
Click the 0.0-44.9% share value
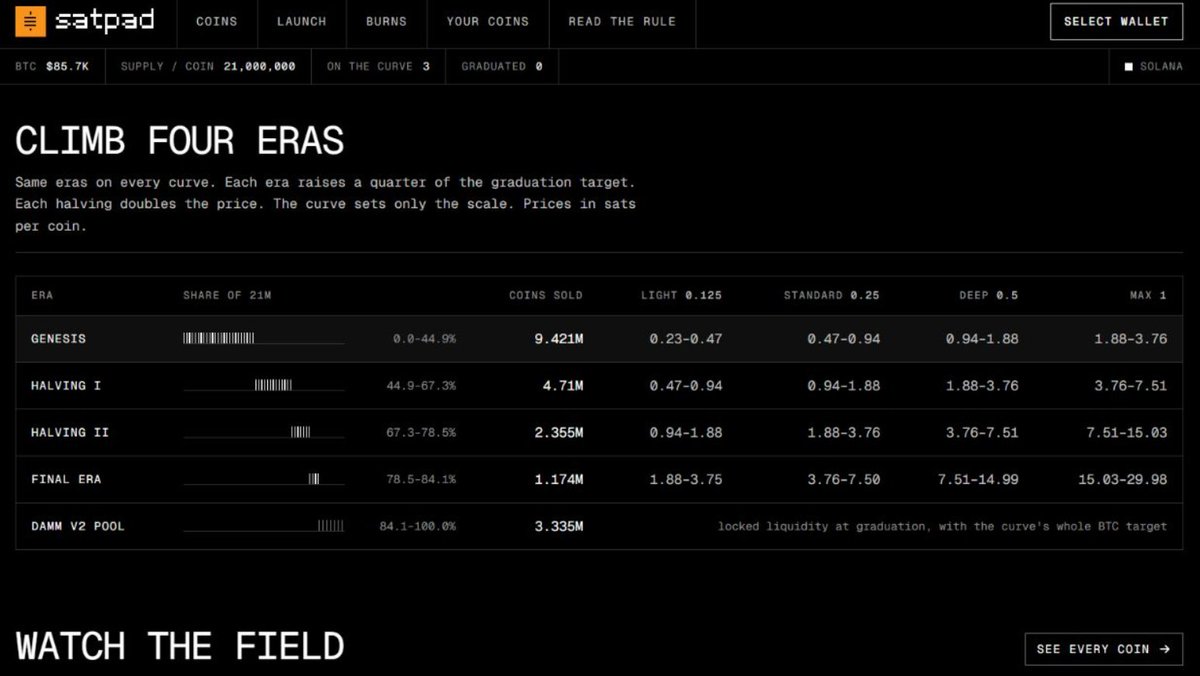tap(424, 339)
